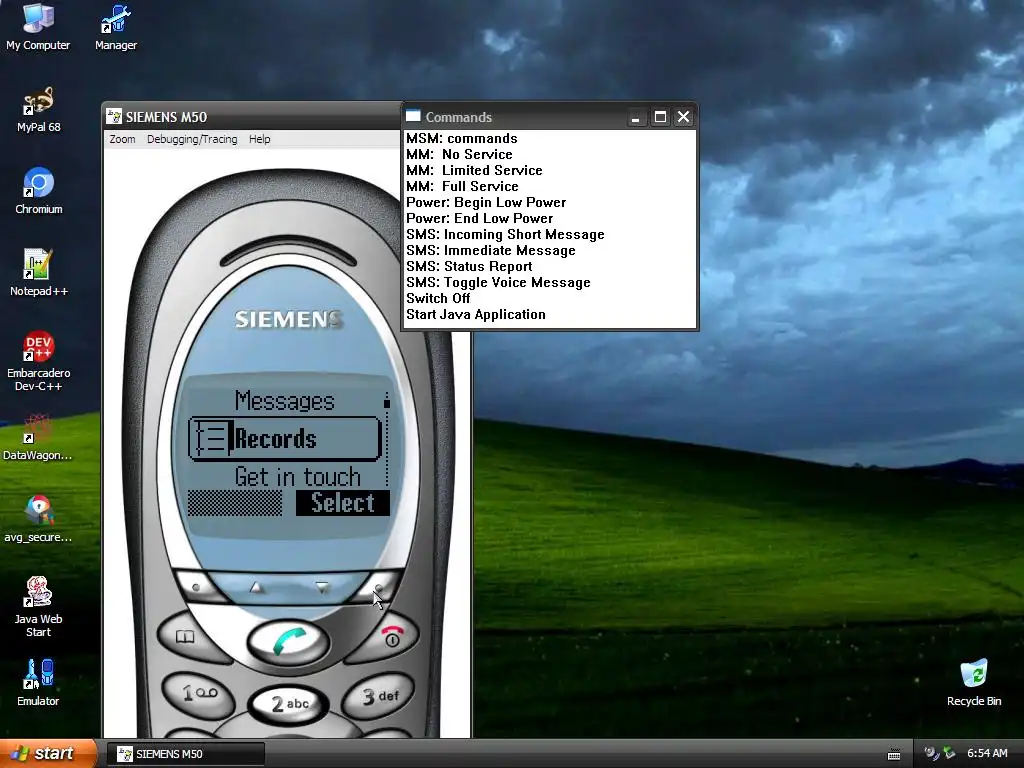
Task: Open the Manager desktop icon
Action: click(x=116, y=26)
